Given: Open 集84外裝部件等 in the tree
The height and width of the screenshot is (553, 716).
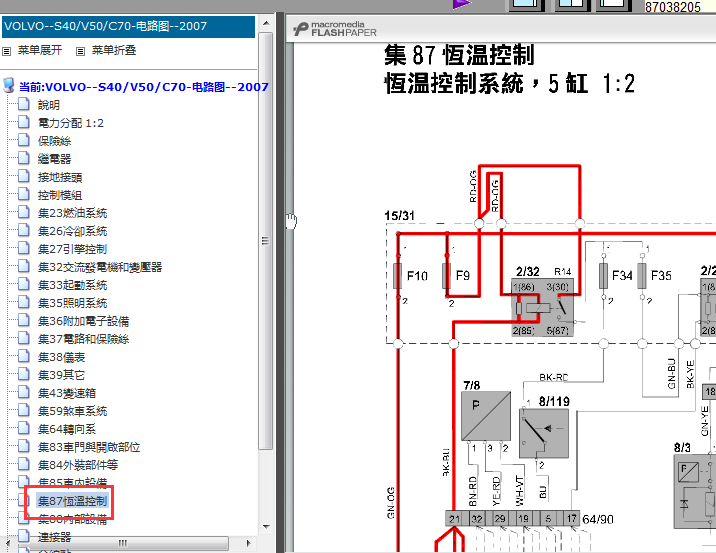Looking at the screenshot, I should tap(78, 465).
